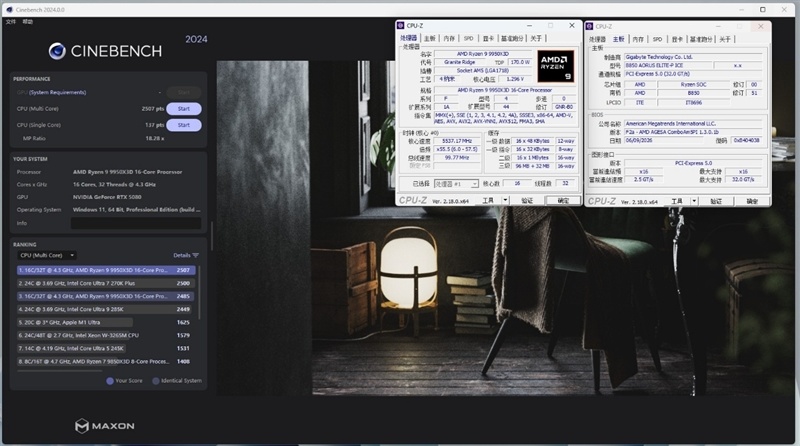Switch to SPD tab in left CPU-Z window
The image size is (800, 446).
coord(468,38)
